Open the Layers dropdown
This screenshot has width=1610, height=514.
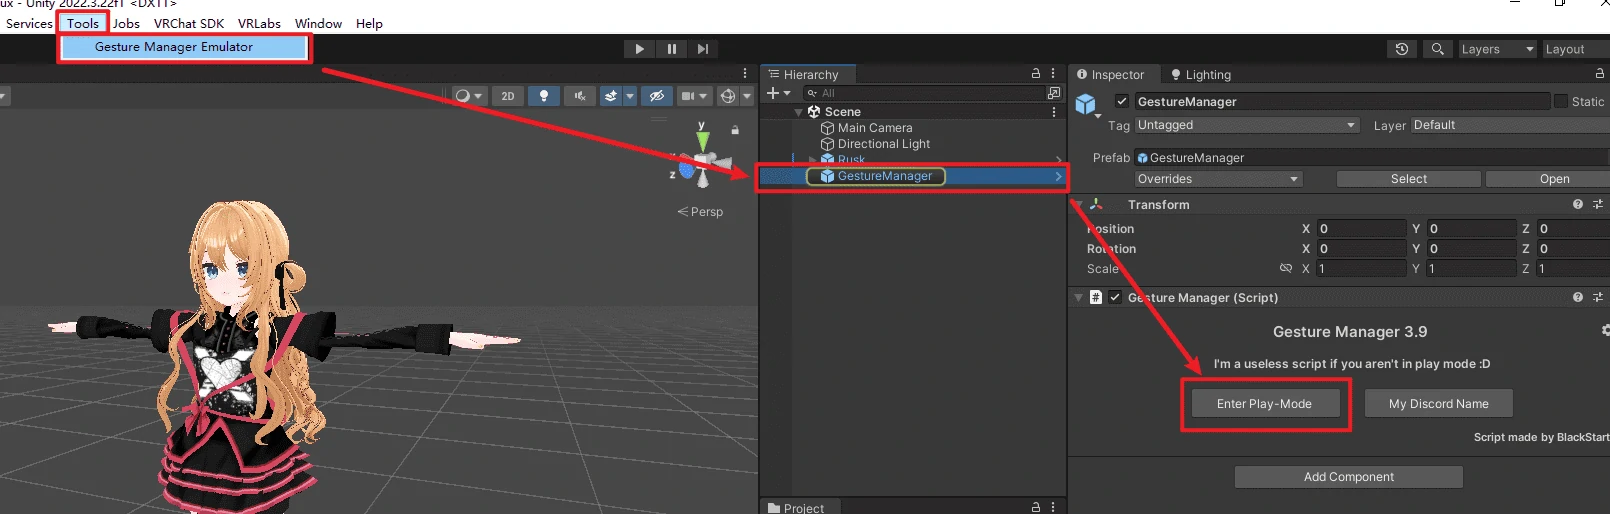(1496, 49)
